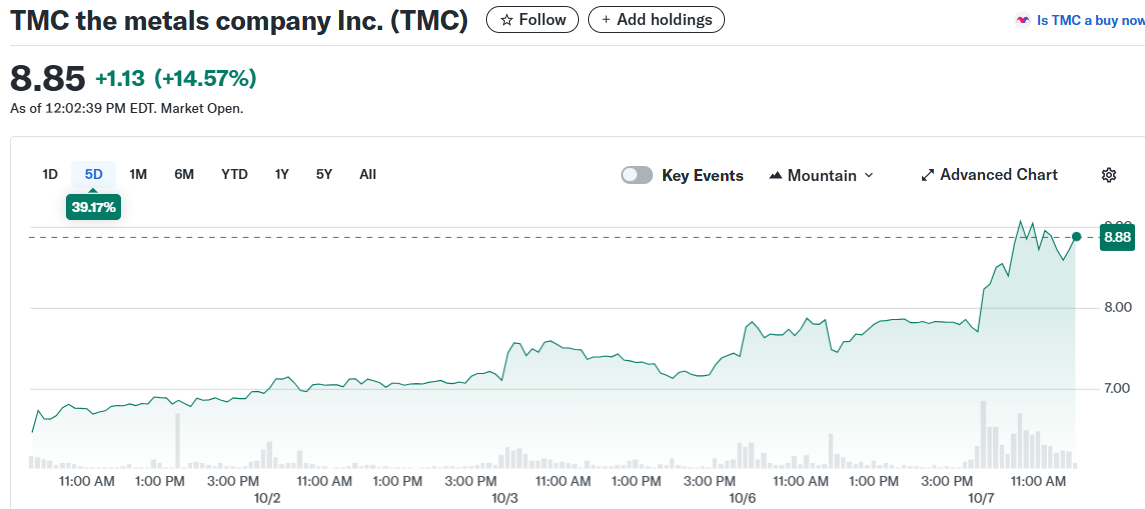
Task: Click the green endpoint dot on the price line
Action: point(1076,237)
